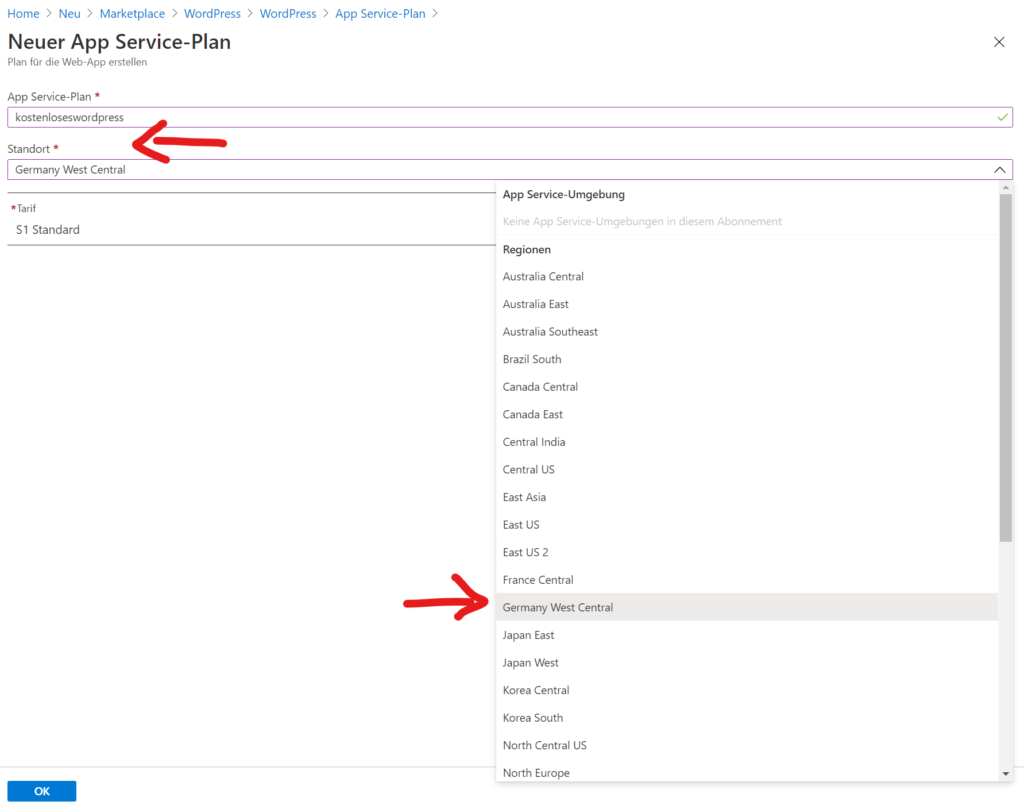Confirm with the OK button
The height and width of the screenshot is (805, 1024).
[x=42, y=791]
